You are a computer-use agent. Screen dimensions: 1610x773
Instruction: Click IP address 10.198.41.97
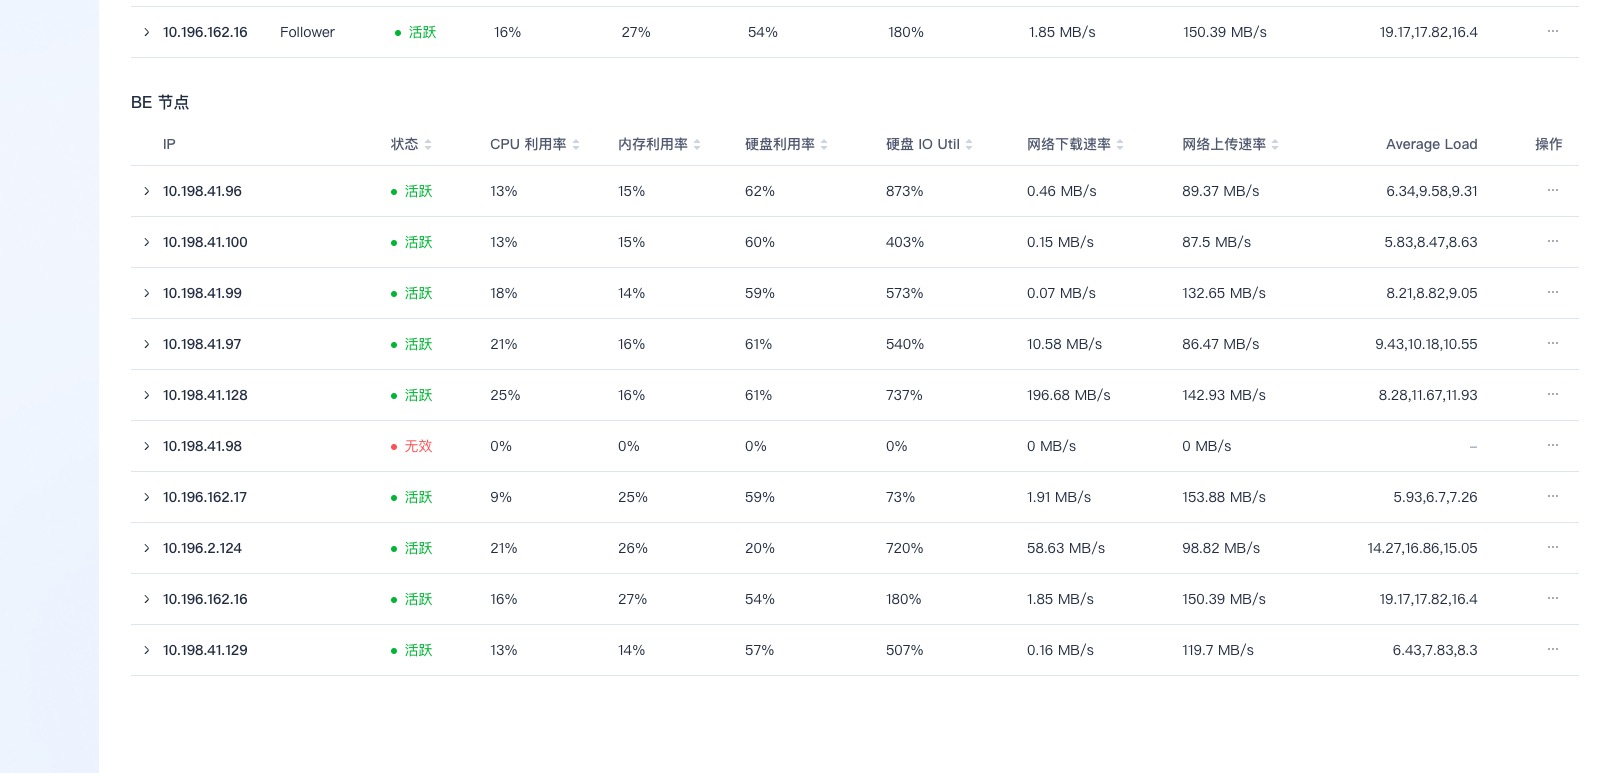(x=202, y=344)
